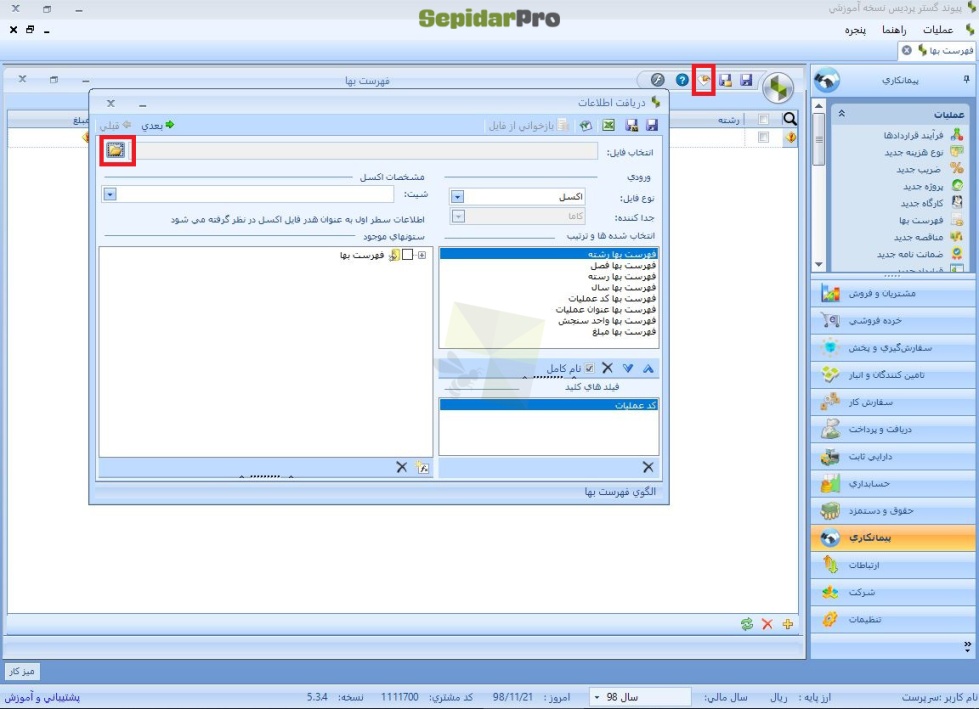
Task: Open the حسابداری module
Action: pos(893,484)
